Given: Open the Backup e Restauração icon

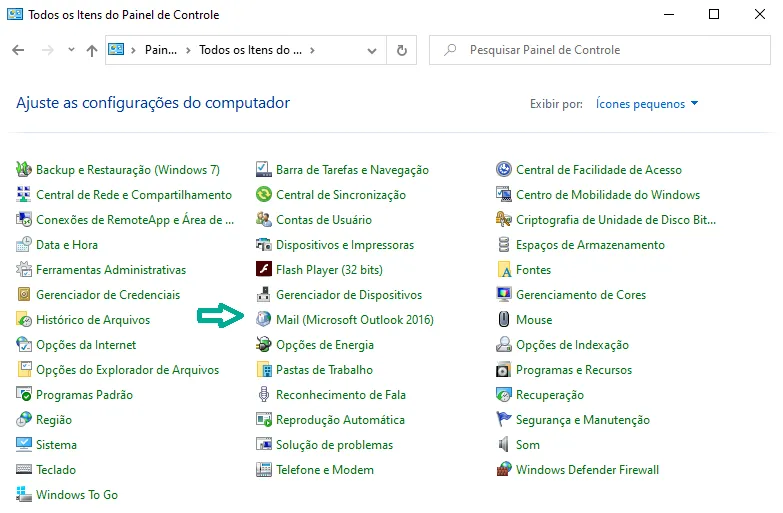Looking at the screenshot, I should pyautogui.click(x=23, y=169).
